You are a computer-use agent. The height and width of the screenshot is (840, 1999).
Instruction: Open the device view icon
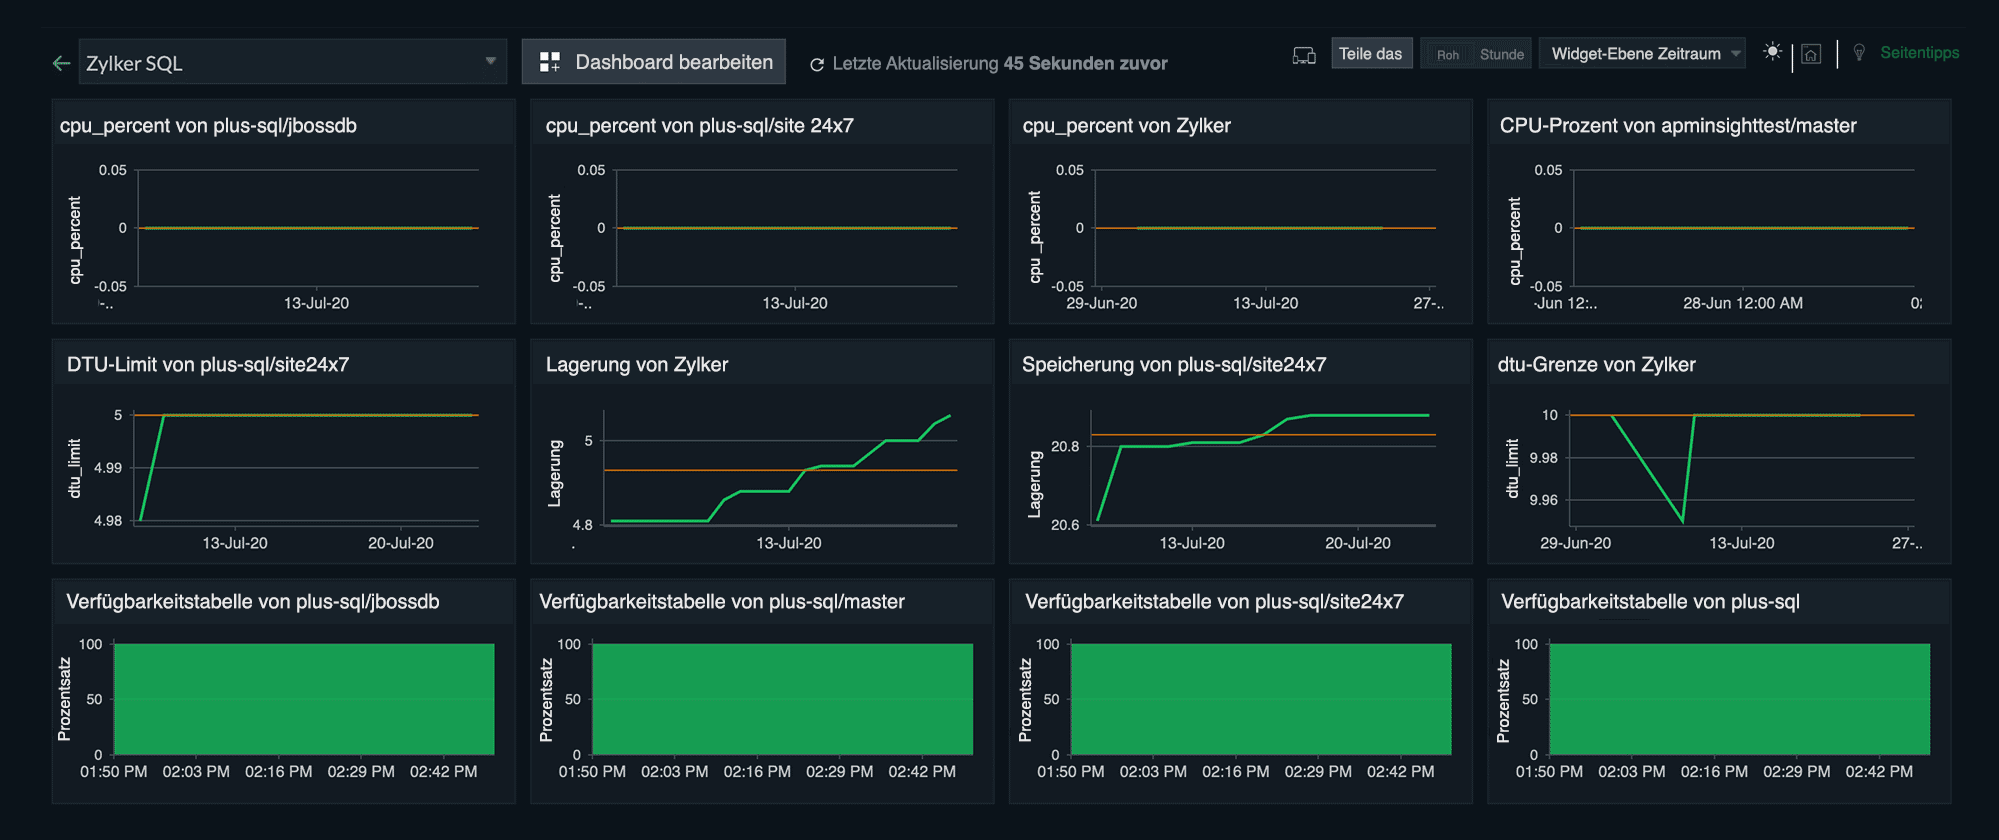point(1304,55)
